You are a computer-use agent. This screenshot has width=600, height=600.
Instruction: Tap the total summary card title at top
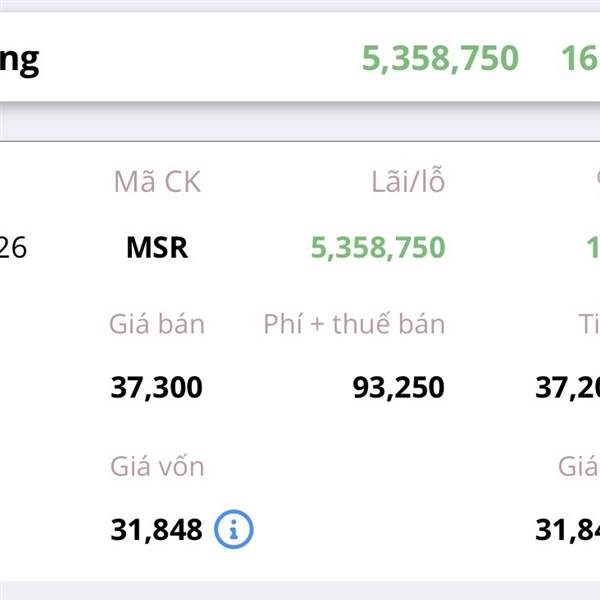(x=20, y=59)
